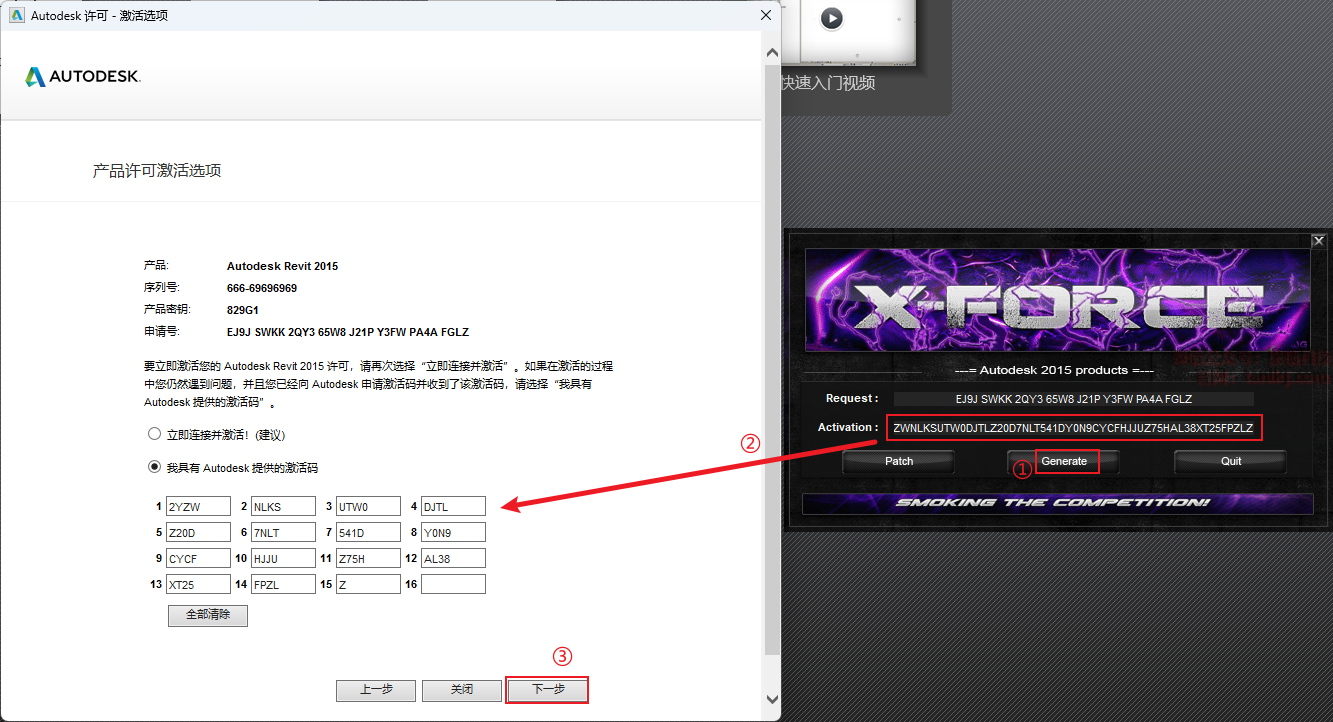Image resolution: width=1333 pixels, height=722 pixels.
Task: Click the scroll down arrow in the dialog
Action: (x=771, y=699)
